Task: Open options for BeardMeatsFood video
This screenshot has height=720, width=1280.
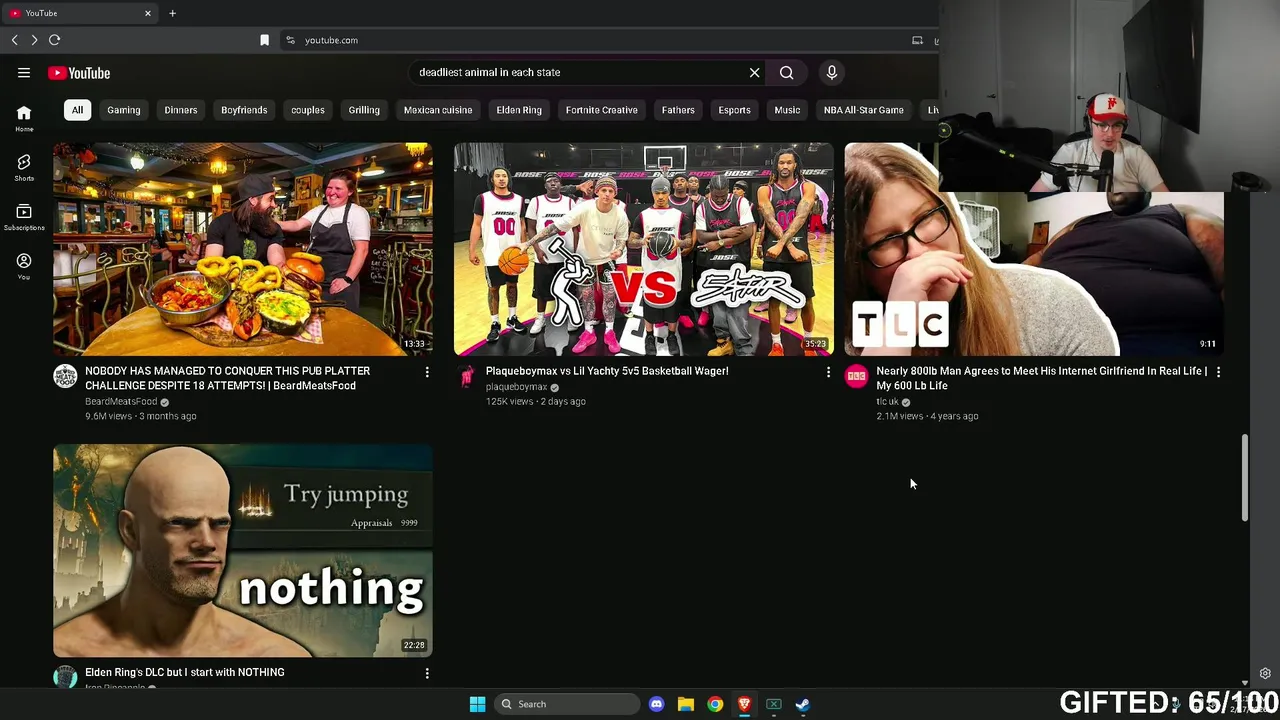Action: coord(427,372)
